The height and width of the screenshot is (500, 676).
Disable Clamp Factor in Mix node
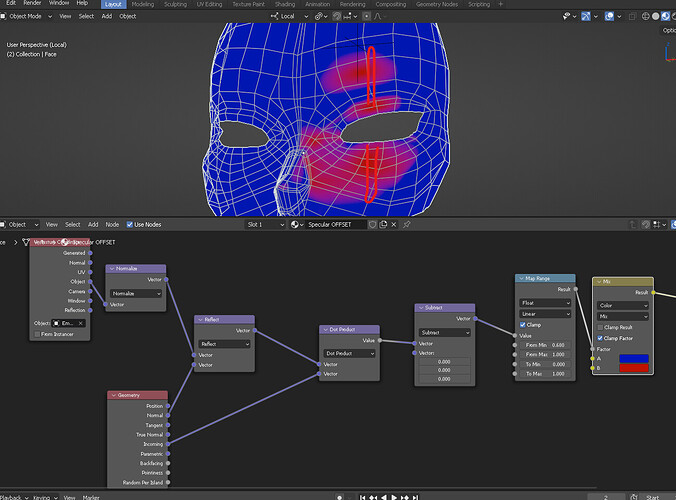click(600, 338)
